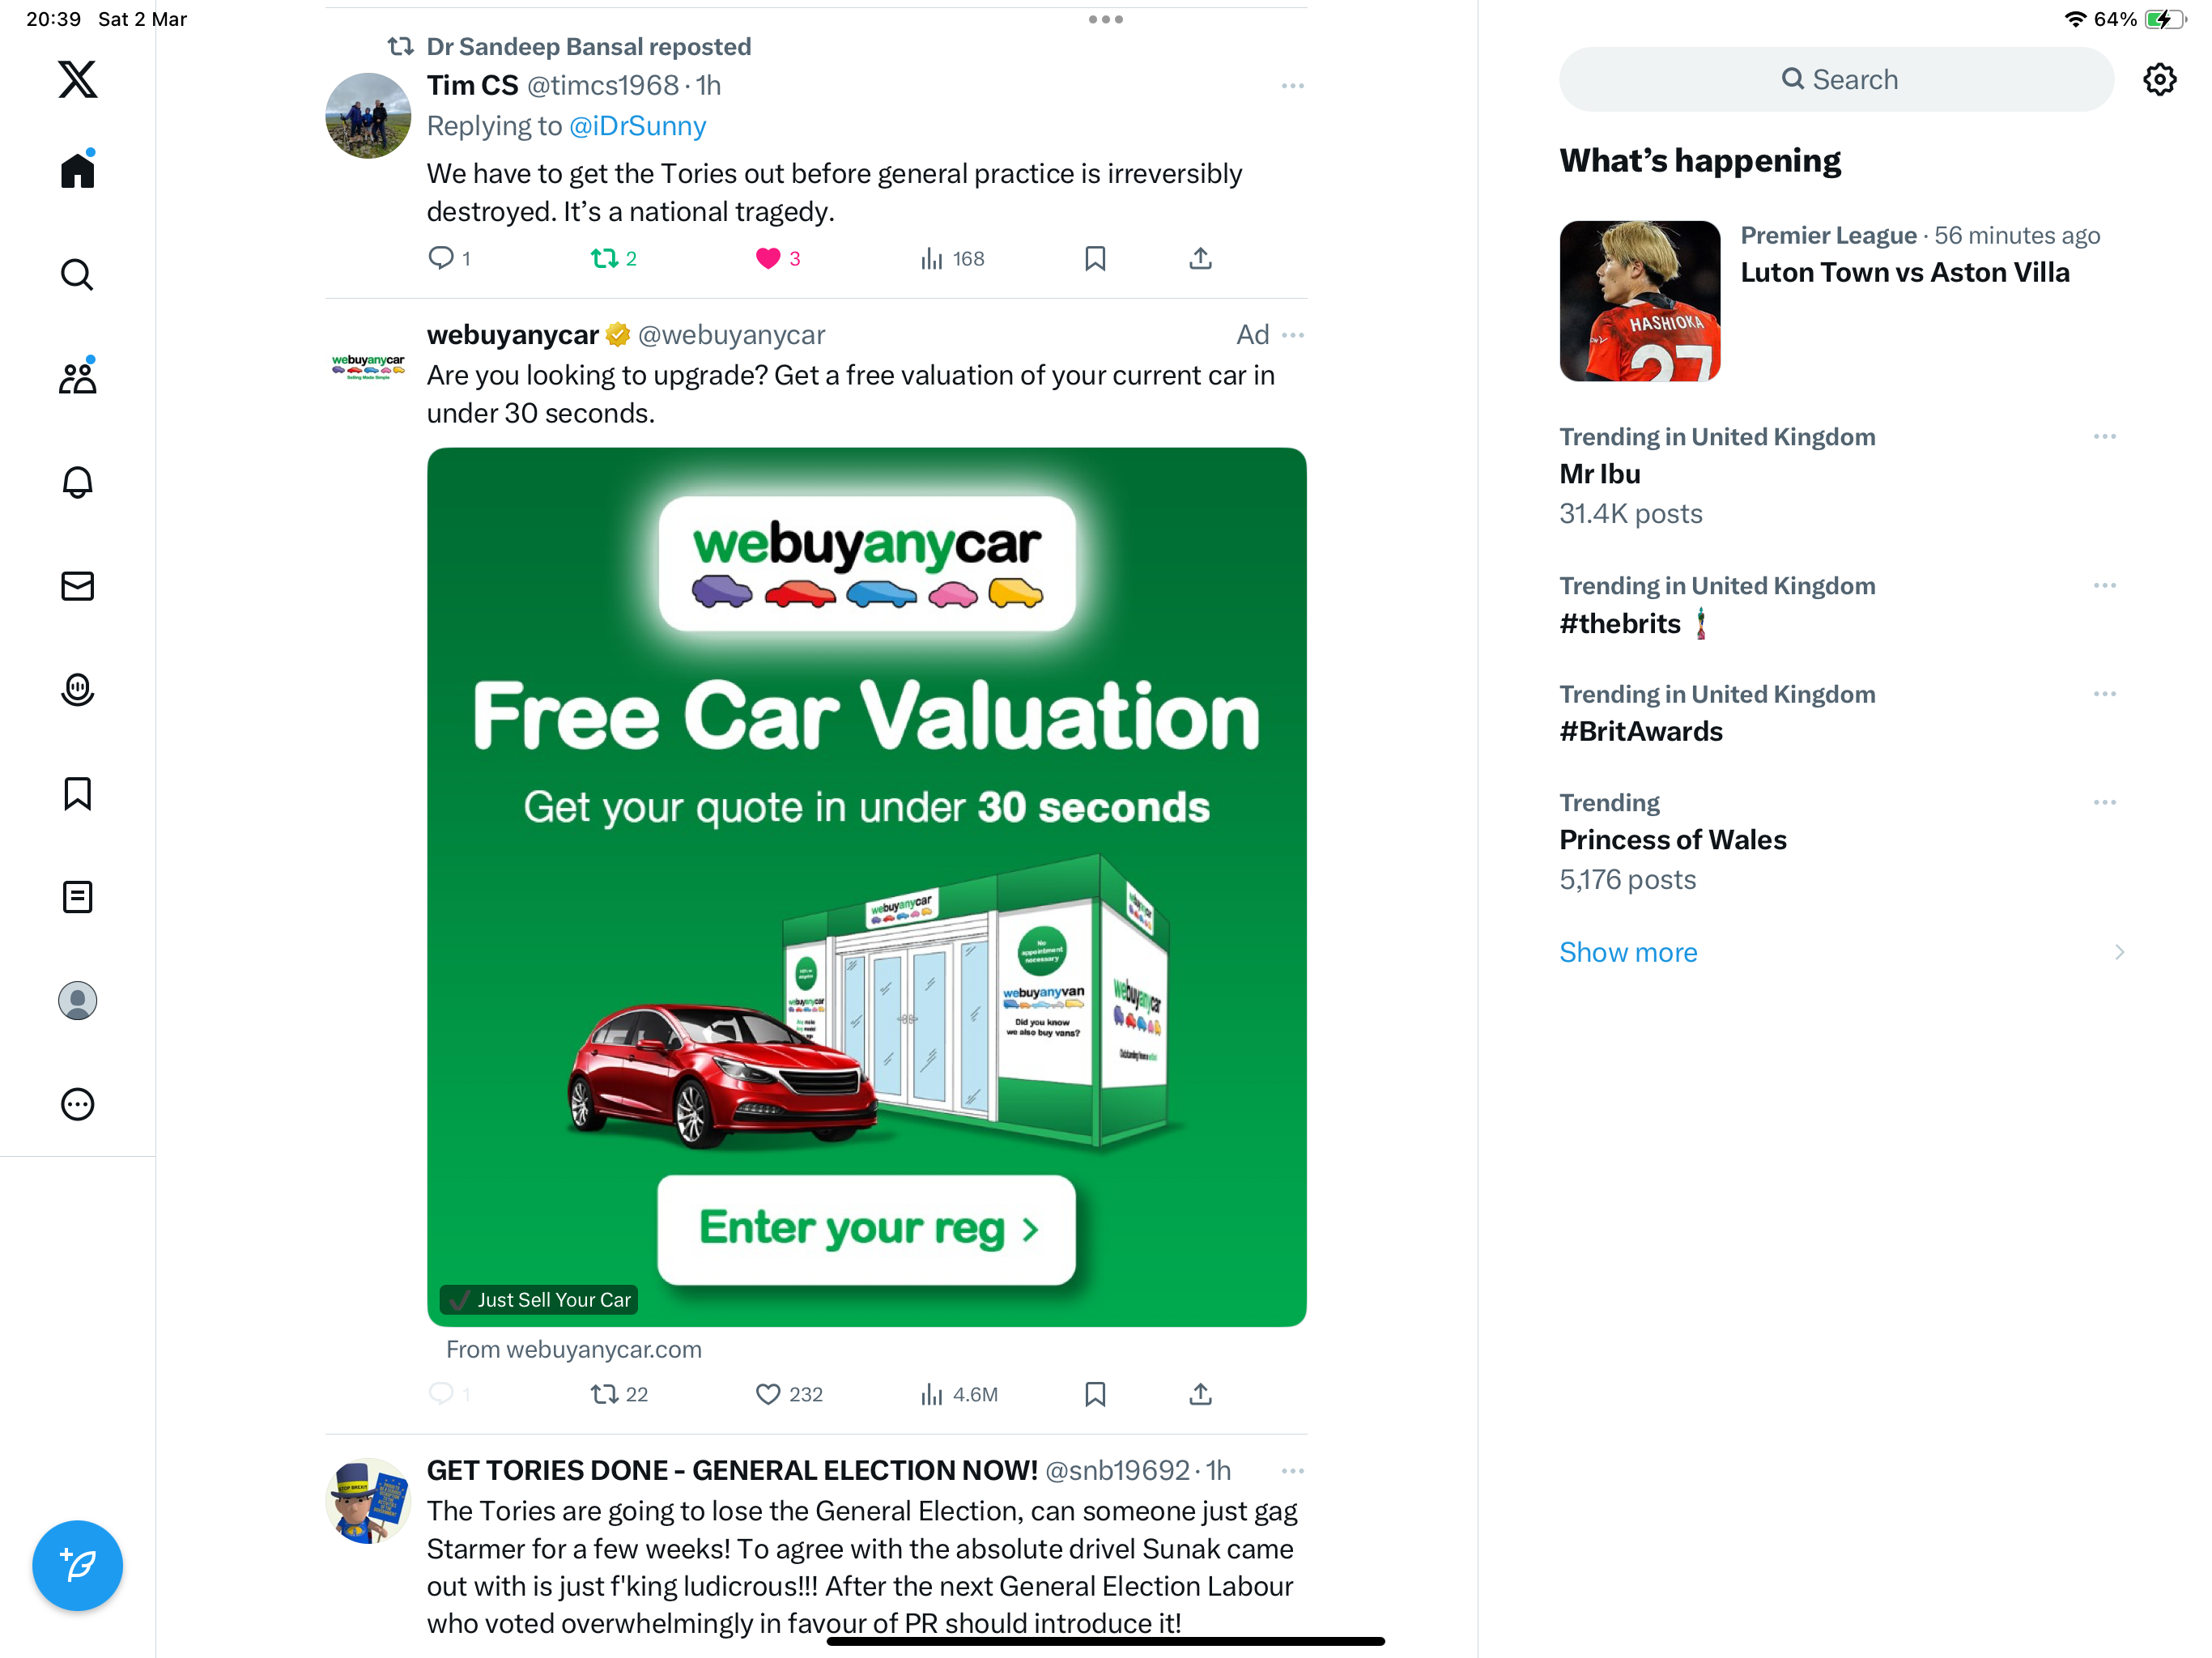Open Lists icon in sidebar
The image size is (2212, 1658).
(77, 897)
